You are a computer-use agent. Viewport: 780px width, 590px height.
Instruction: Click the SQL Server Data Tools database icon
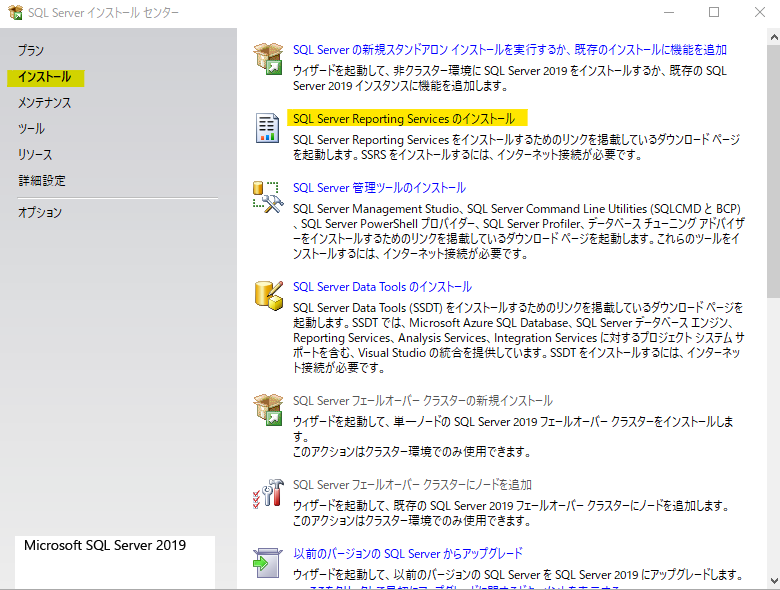(268, 294)
